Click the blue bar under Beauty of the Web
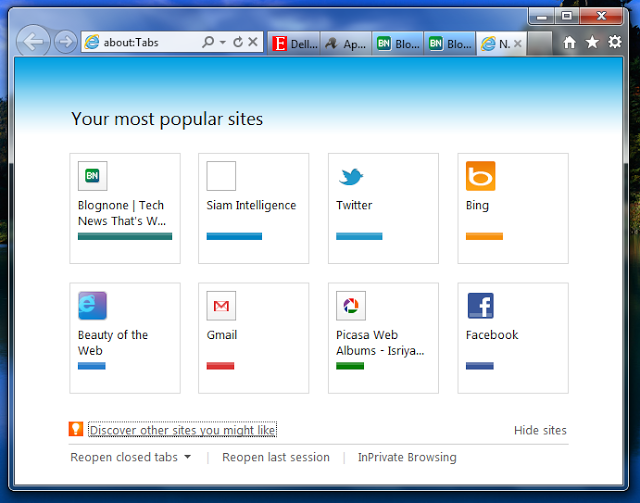Viewport: 640px width, 503px height. click(x=91, y=366)
